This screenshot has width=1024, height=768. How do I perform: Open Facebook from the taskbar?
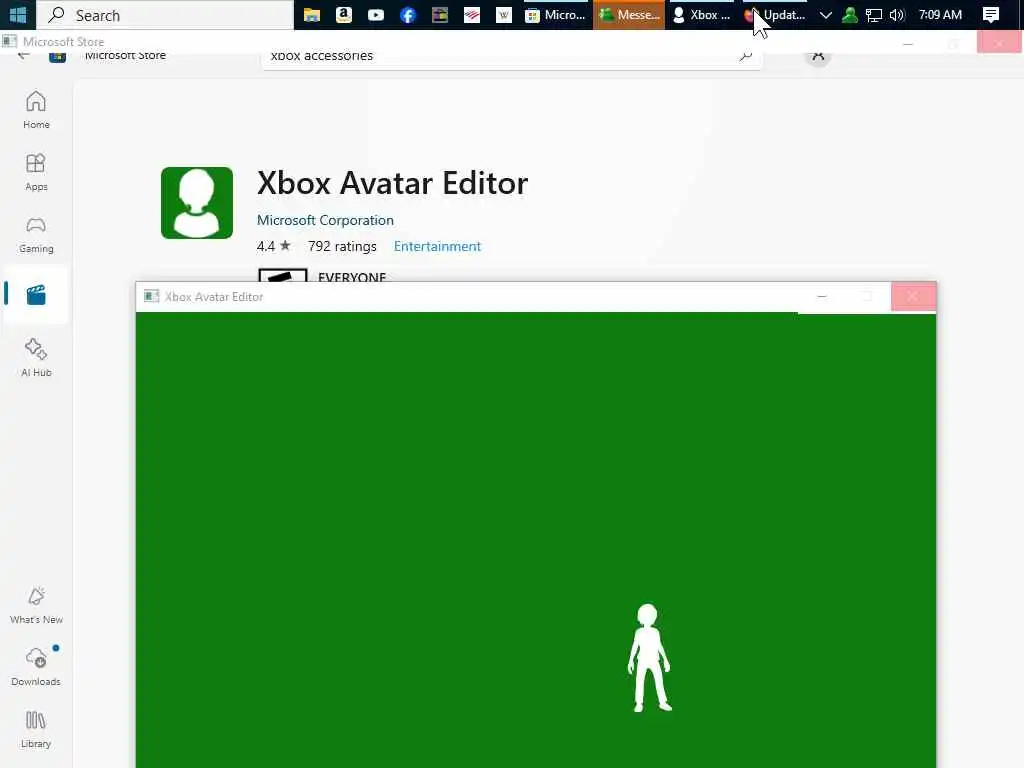click(408, 15)
